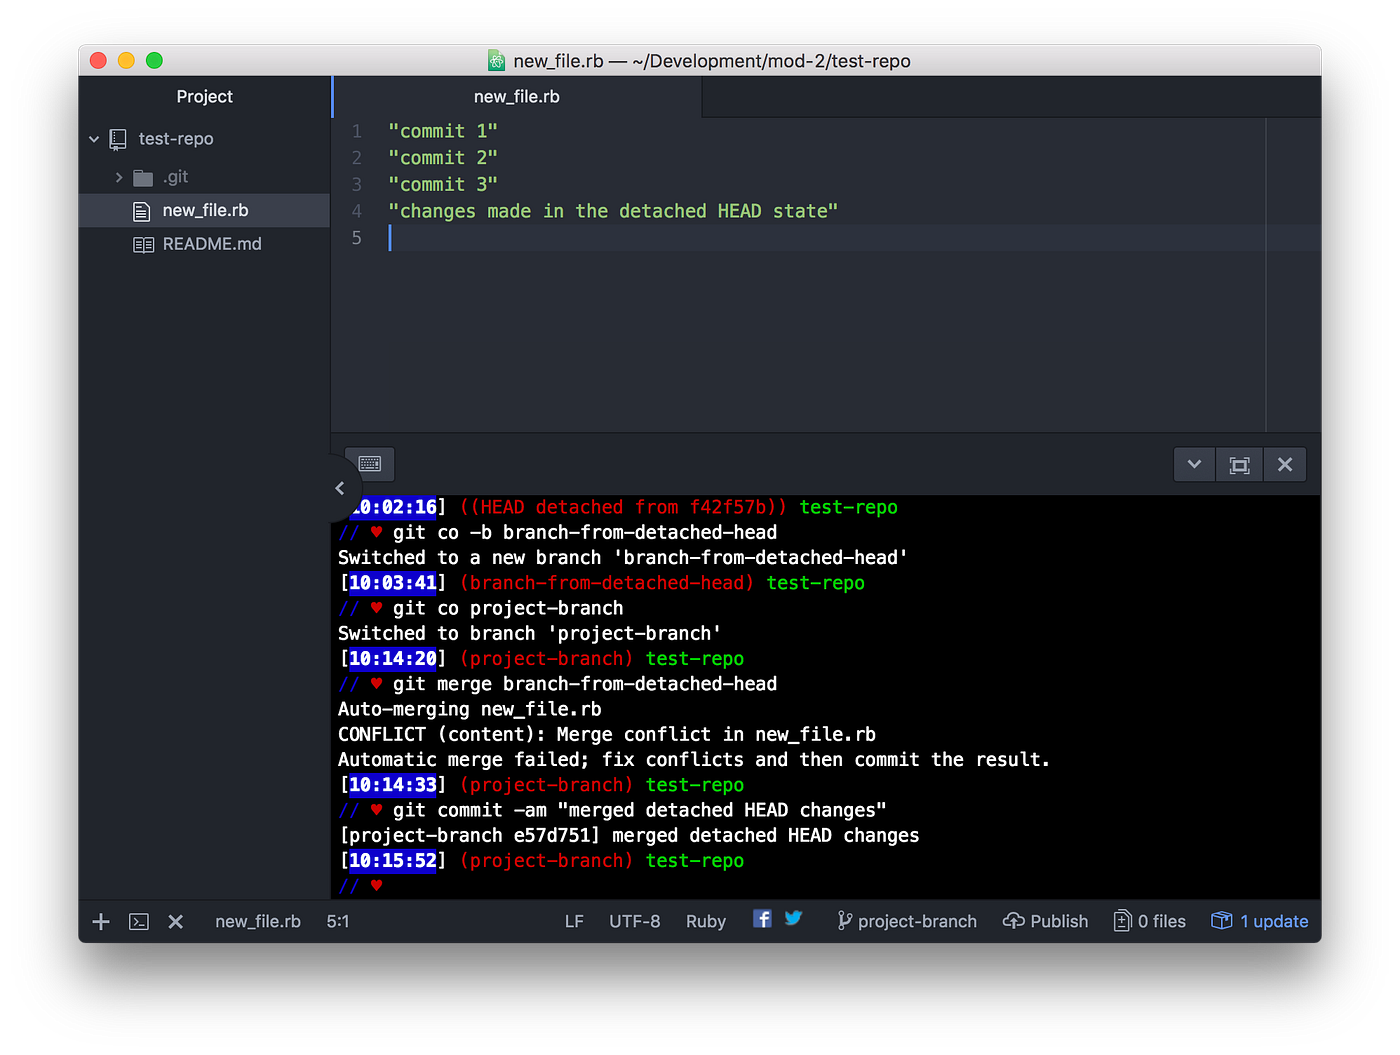1400x1055 pixels.
Task: Expand the .git folder
Action: (118, 176)
